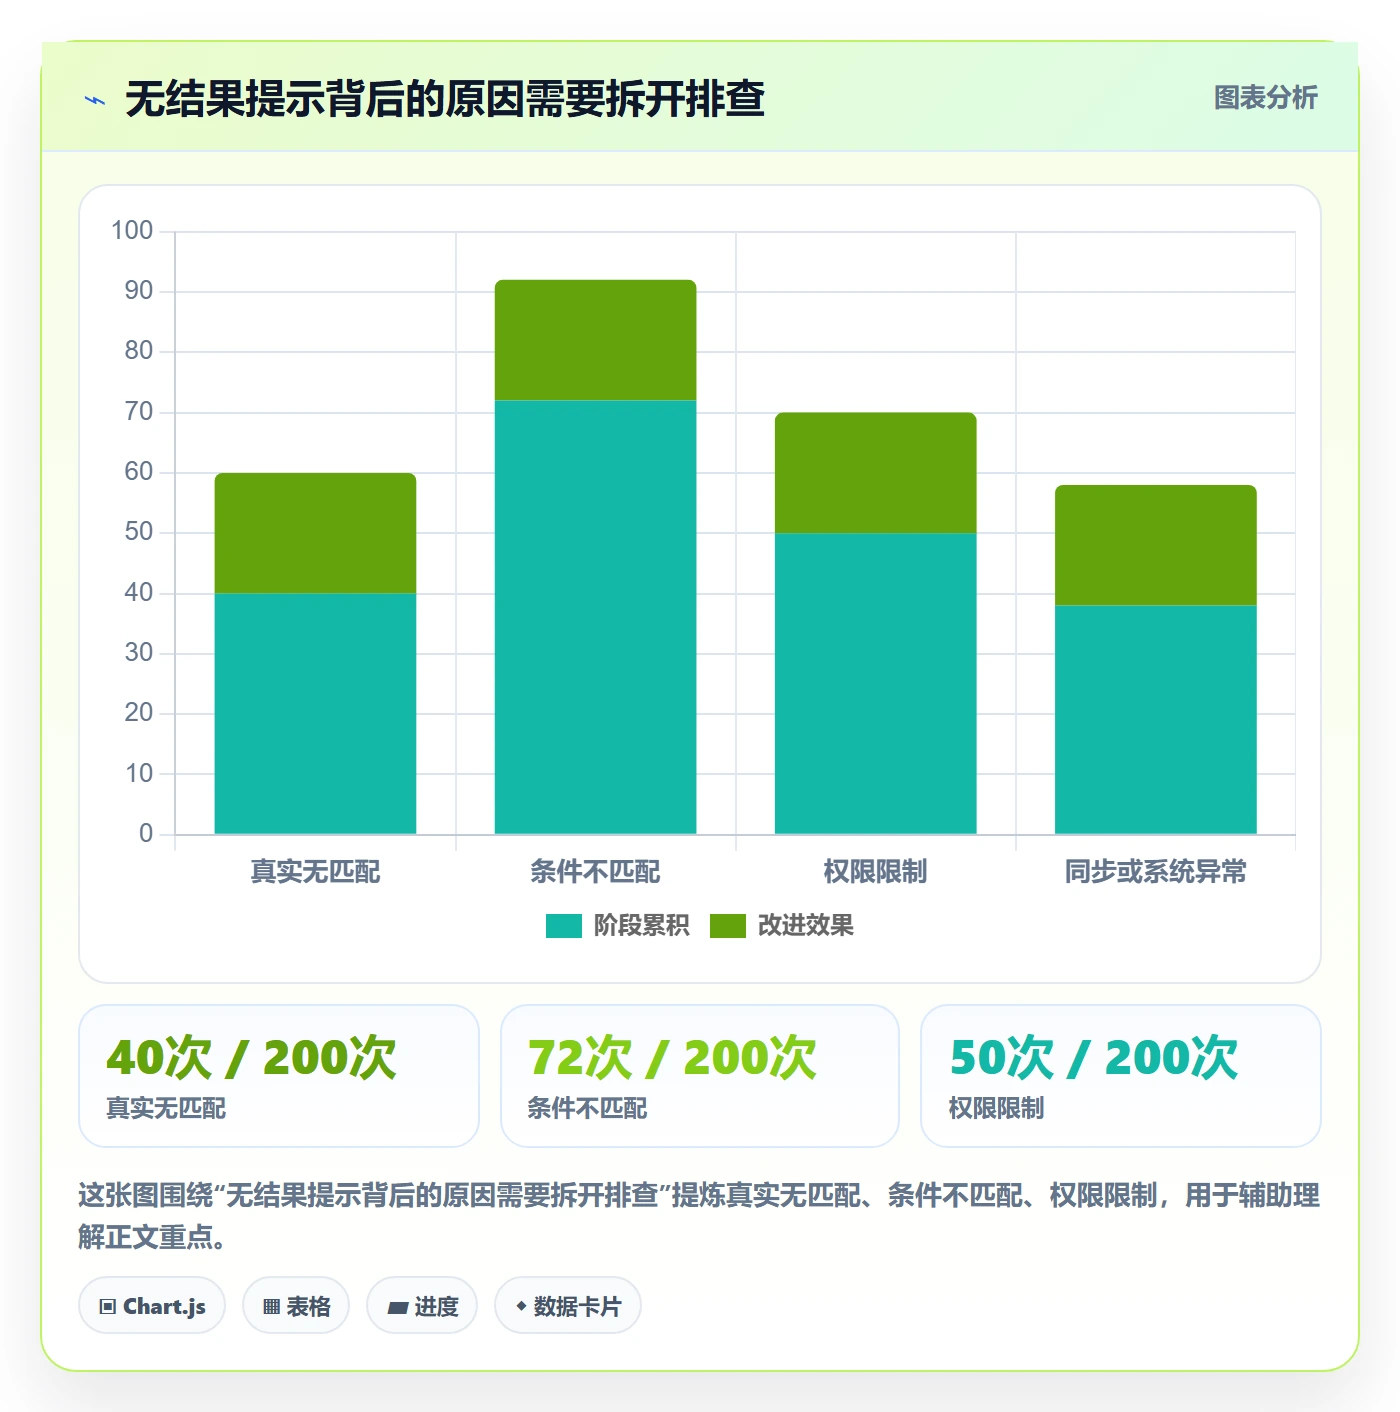Click the 数据卡片 tag chip
This screenshot has height=1412, width=1400.
click(568, 1305)
